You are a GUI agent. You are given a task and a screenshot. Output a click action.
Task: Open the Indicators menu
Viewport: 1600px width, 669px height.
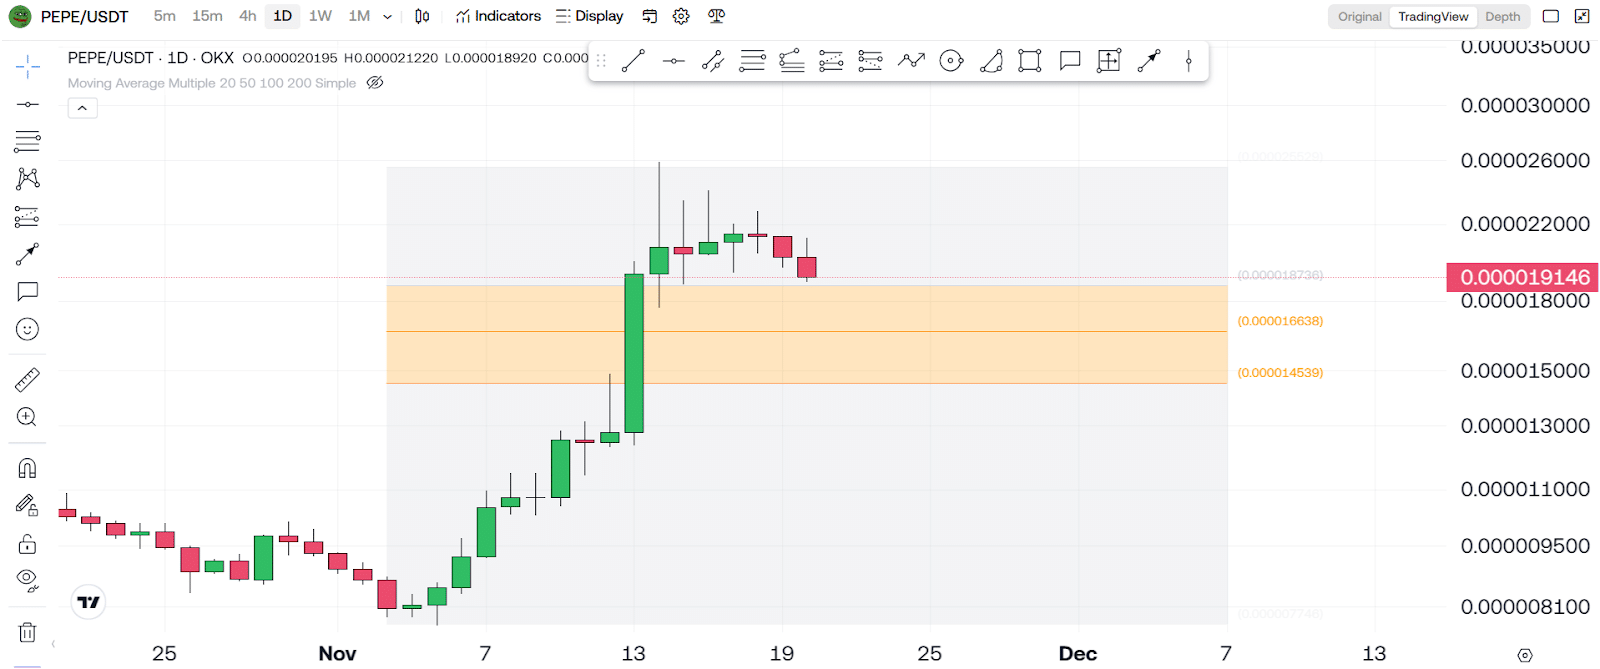click(498, 16)
